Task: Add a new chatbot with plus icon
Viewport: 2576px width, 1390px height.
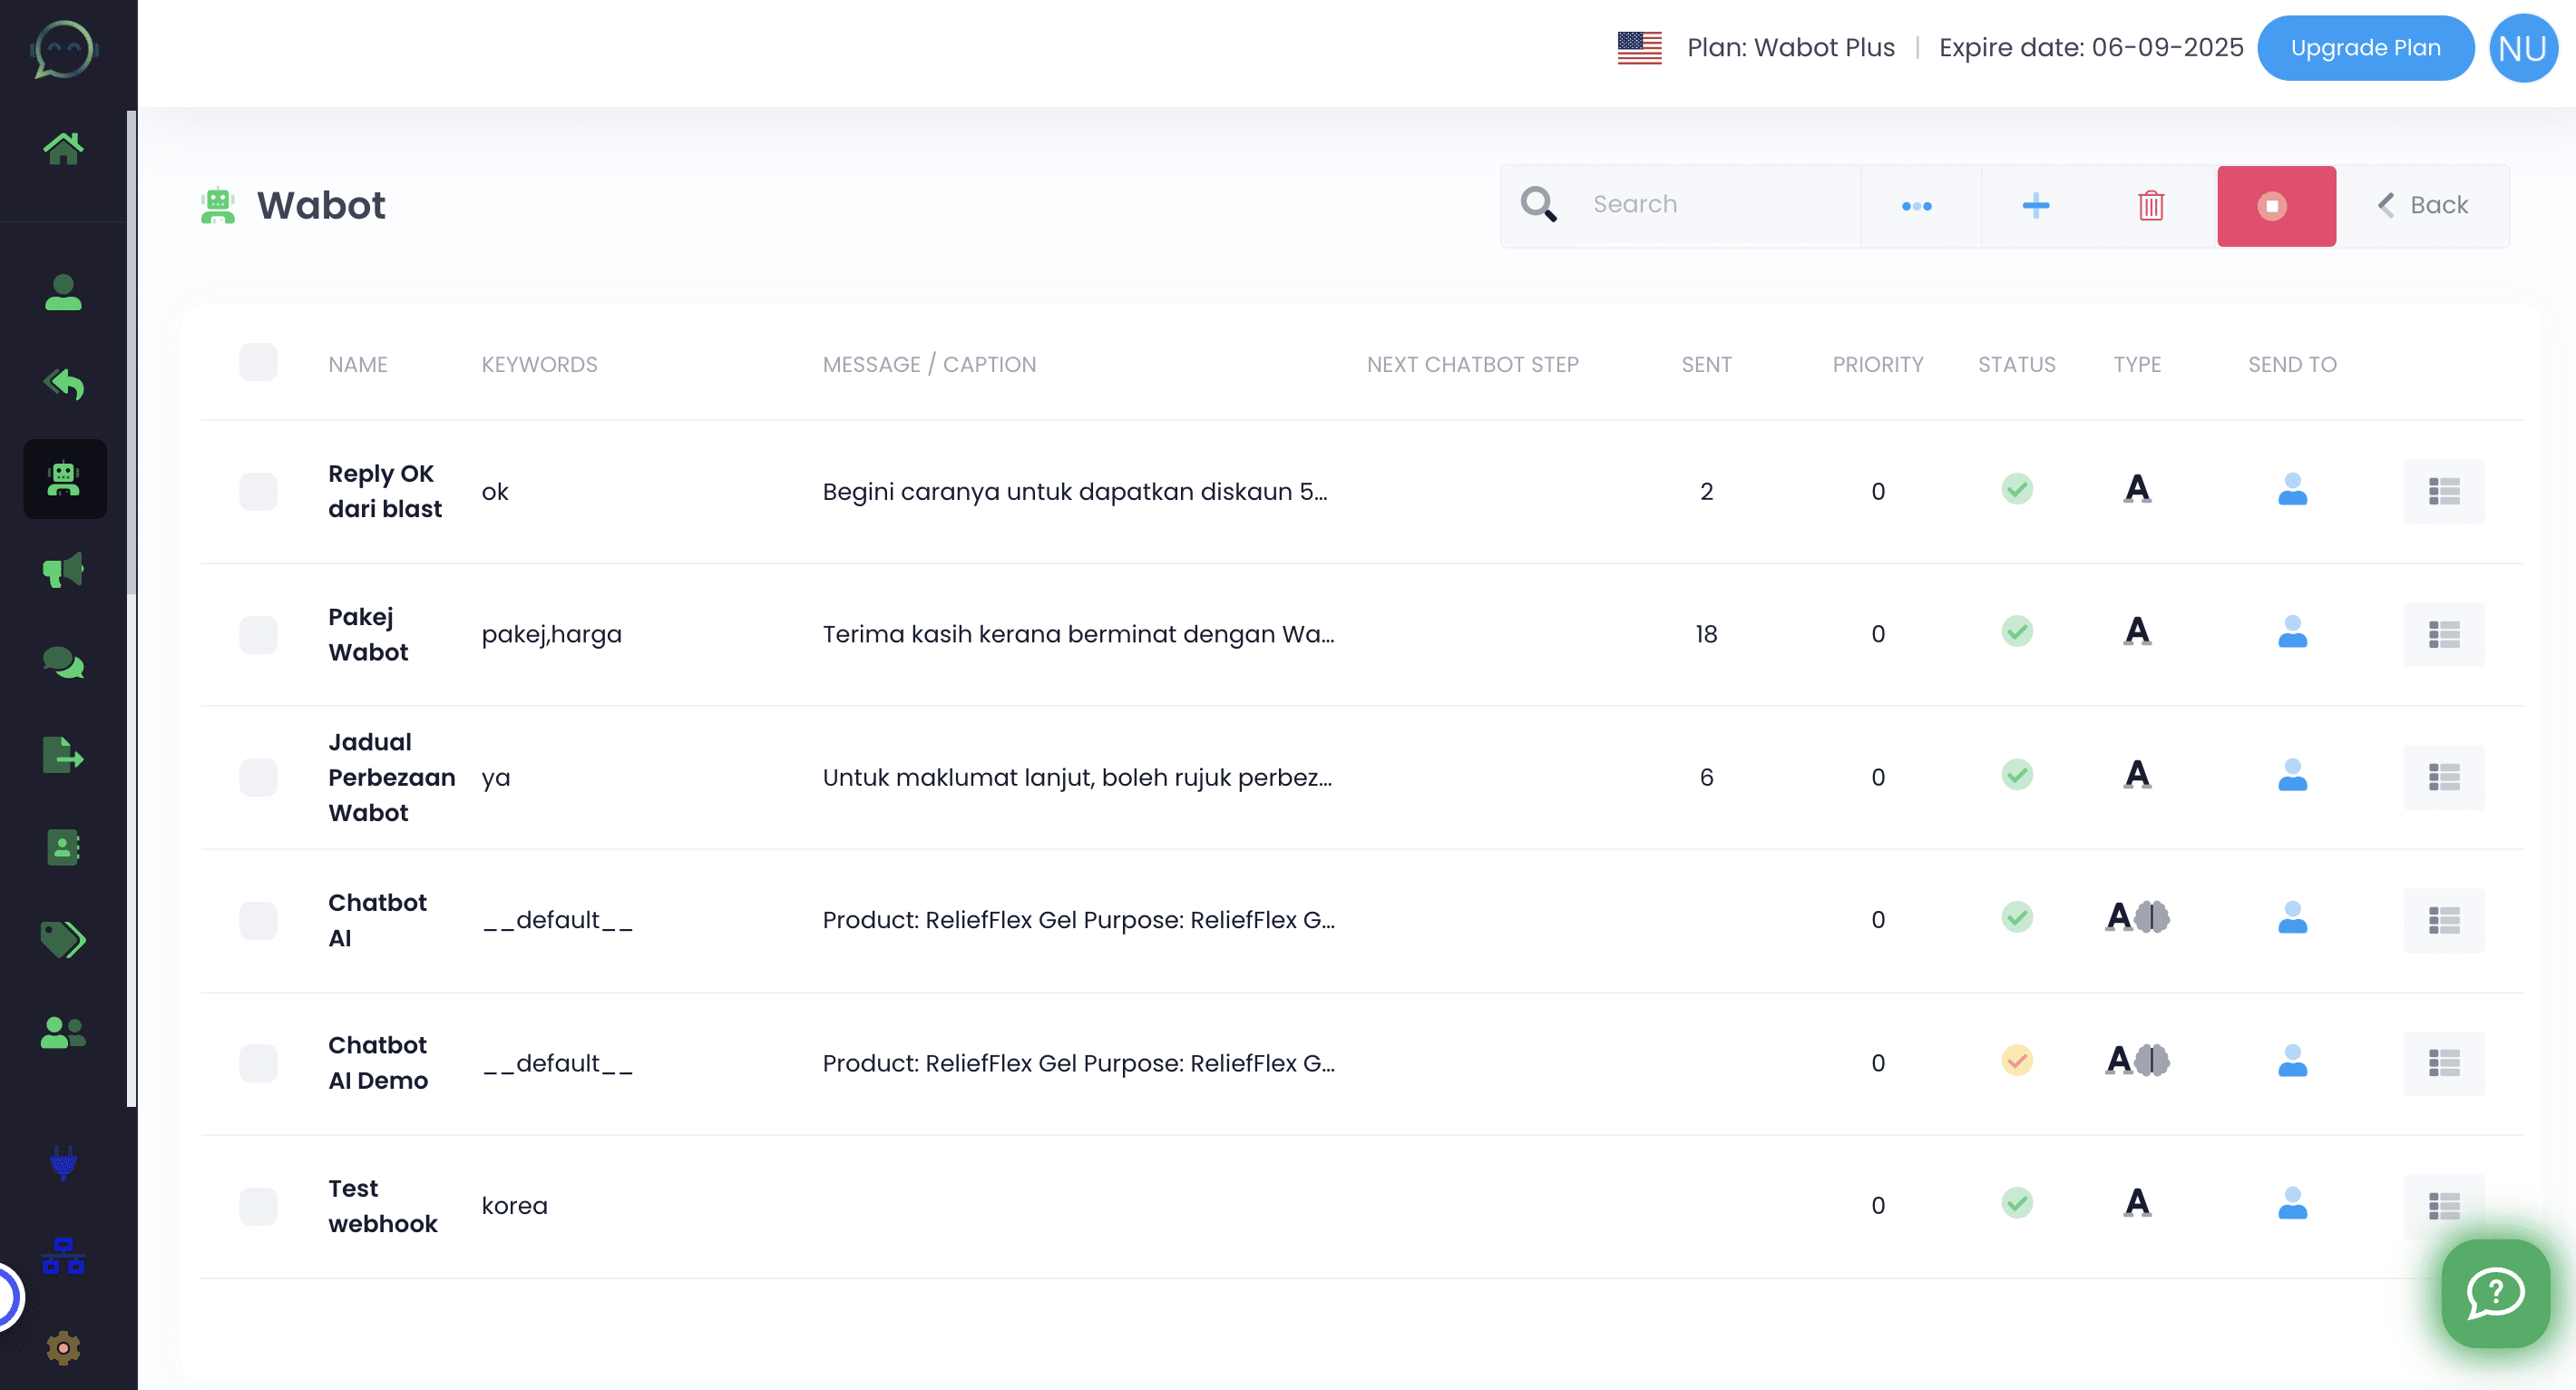Action: [2036, 206]
